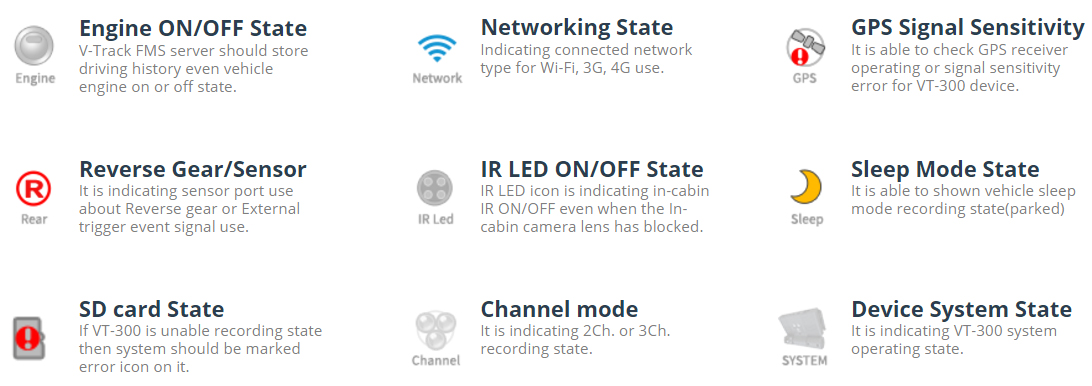Viewport: 1092px width, 386px height.
Task: Click the Reverse Gear/Sensor heading
Action: tap(193, 169)
